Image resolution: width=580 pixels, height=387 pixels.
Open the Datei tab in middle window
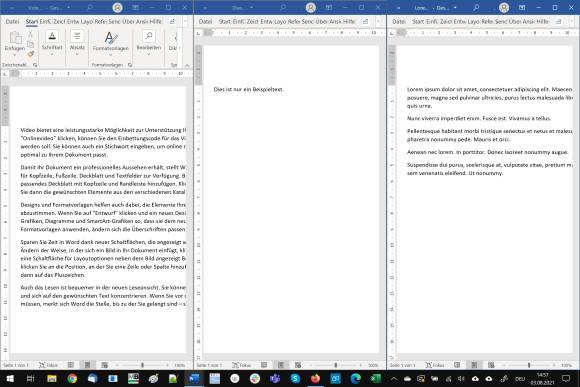pos(205,21)
